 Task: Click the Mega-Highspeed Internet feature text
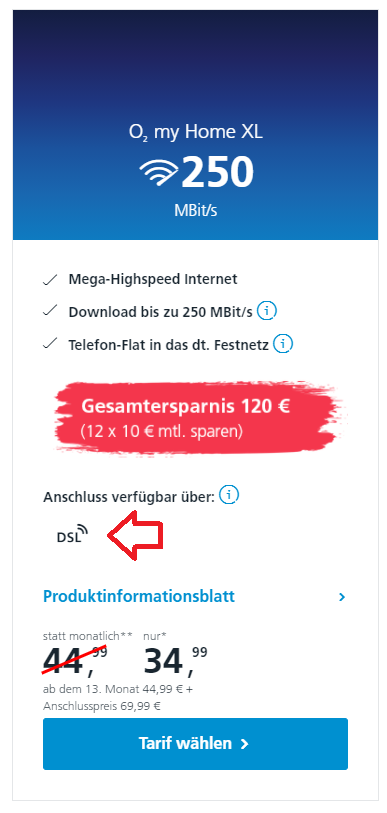coord(153,279)
